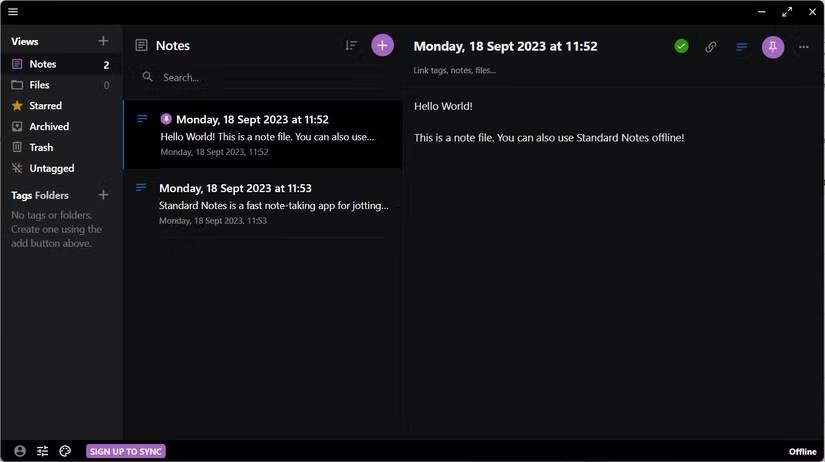The image size is (825, 462).
Task: Open the Trash view
Action: pos(61,147)
